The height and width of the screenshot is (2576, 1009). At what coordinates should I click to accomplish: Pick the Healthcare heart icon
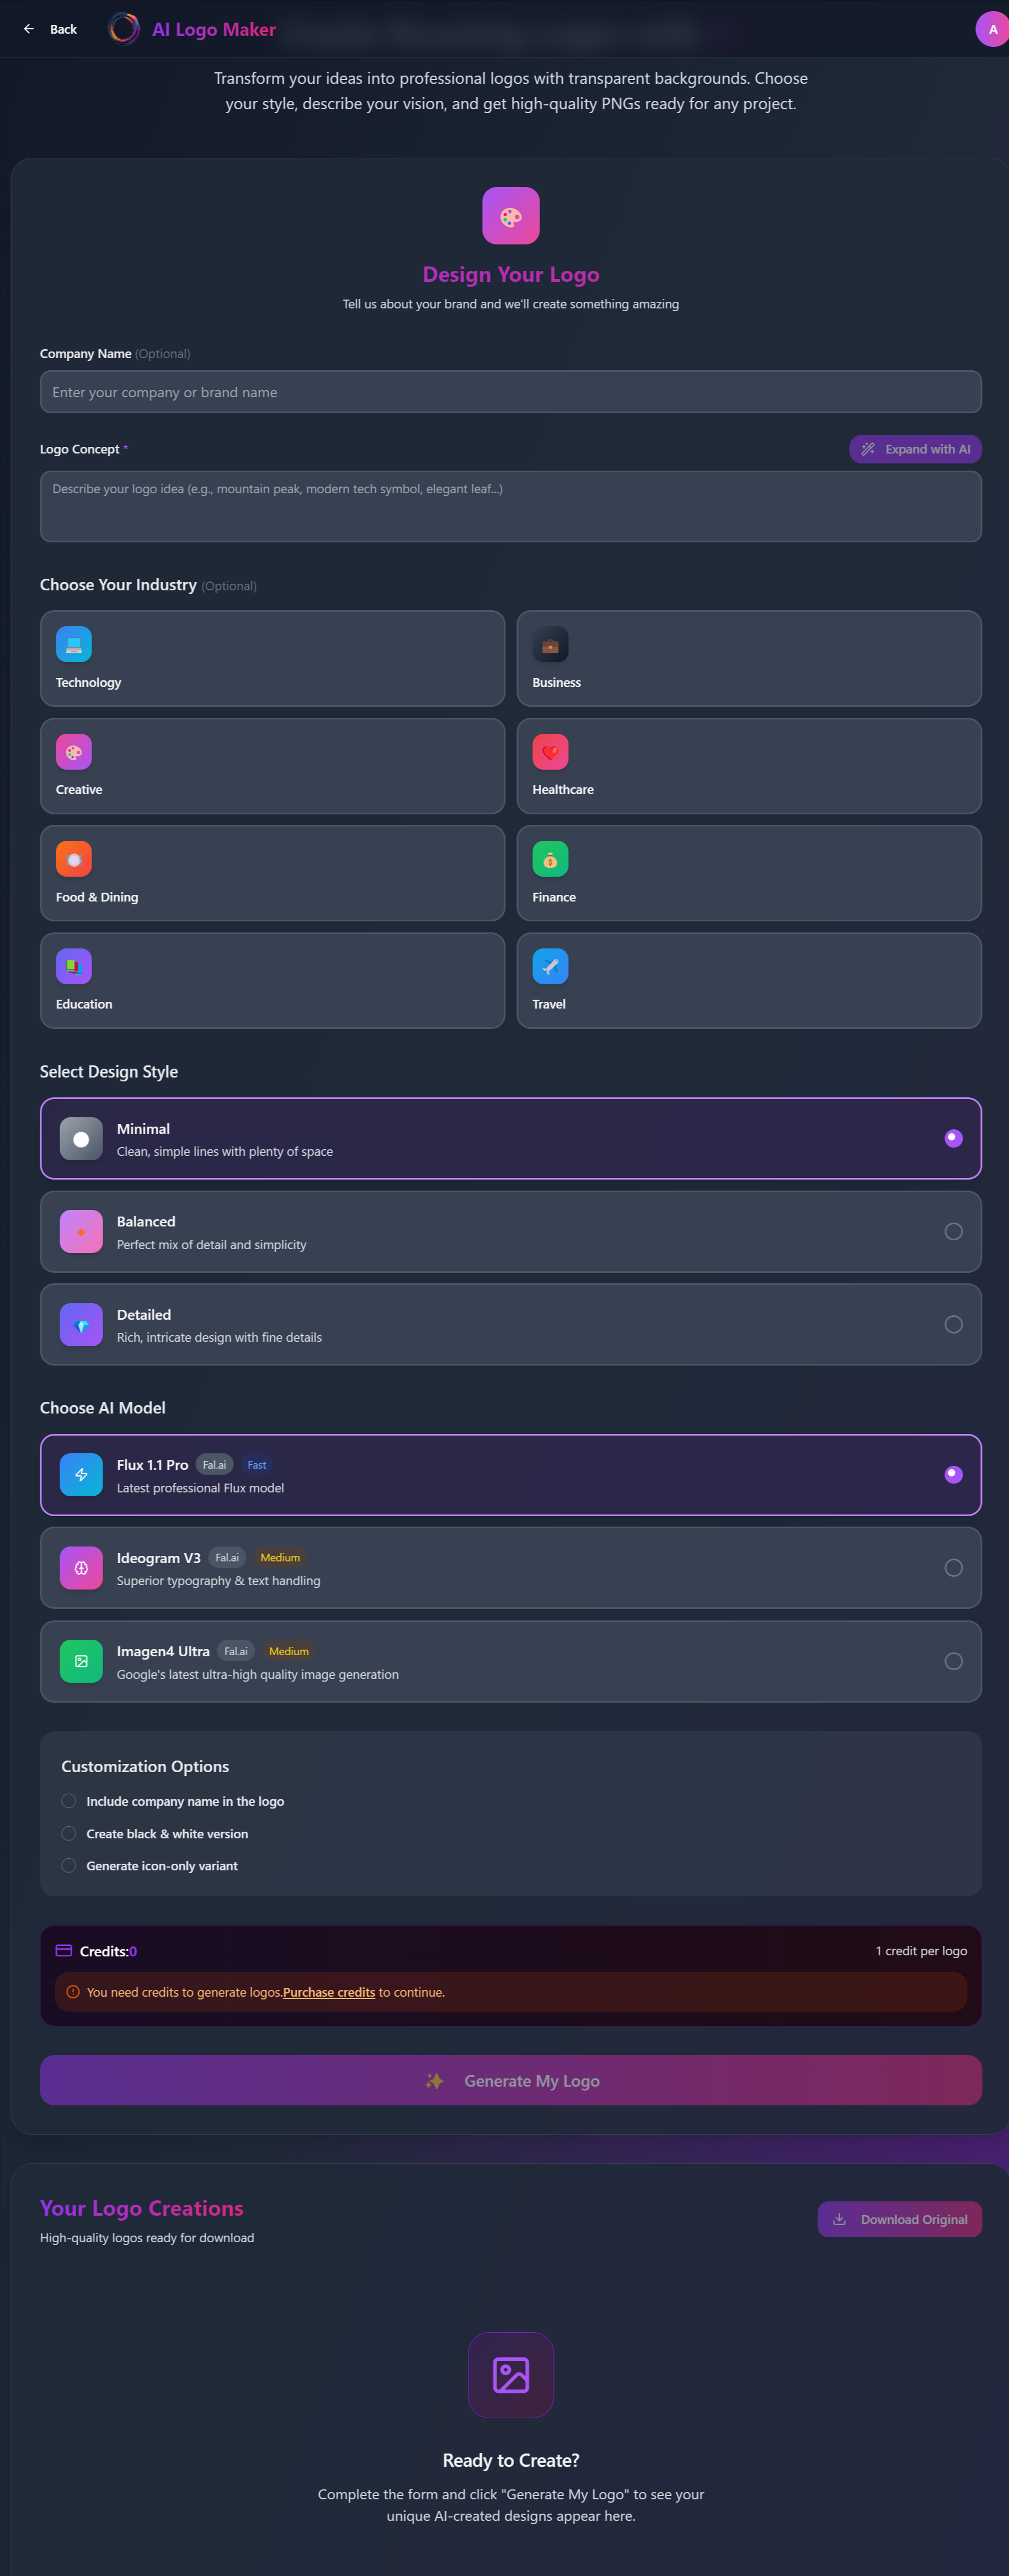550,752
